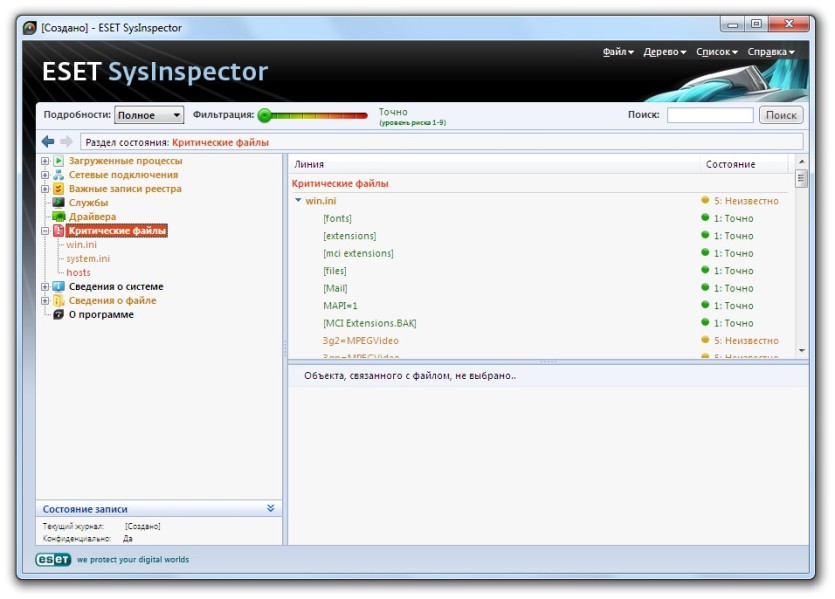Screen dimensions: 835x599
Task: Click the Важные записи реестра icon
Action: [x=59, y=188]
